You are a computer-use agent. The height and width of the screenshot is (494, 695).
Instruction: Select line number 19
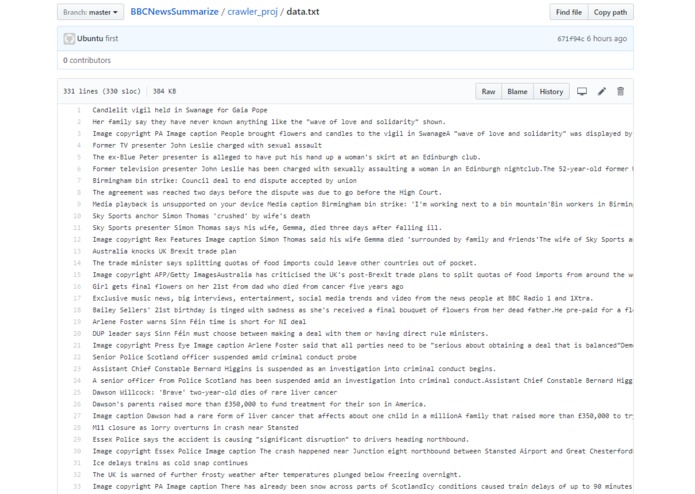(77, 322)
